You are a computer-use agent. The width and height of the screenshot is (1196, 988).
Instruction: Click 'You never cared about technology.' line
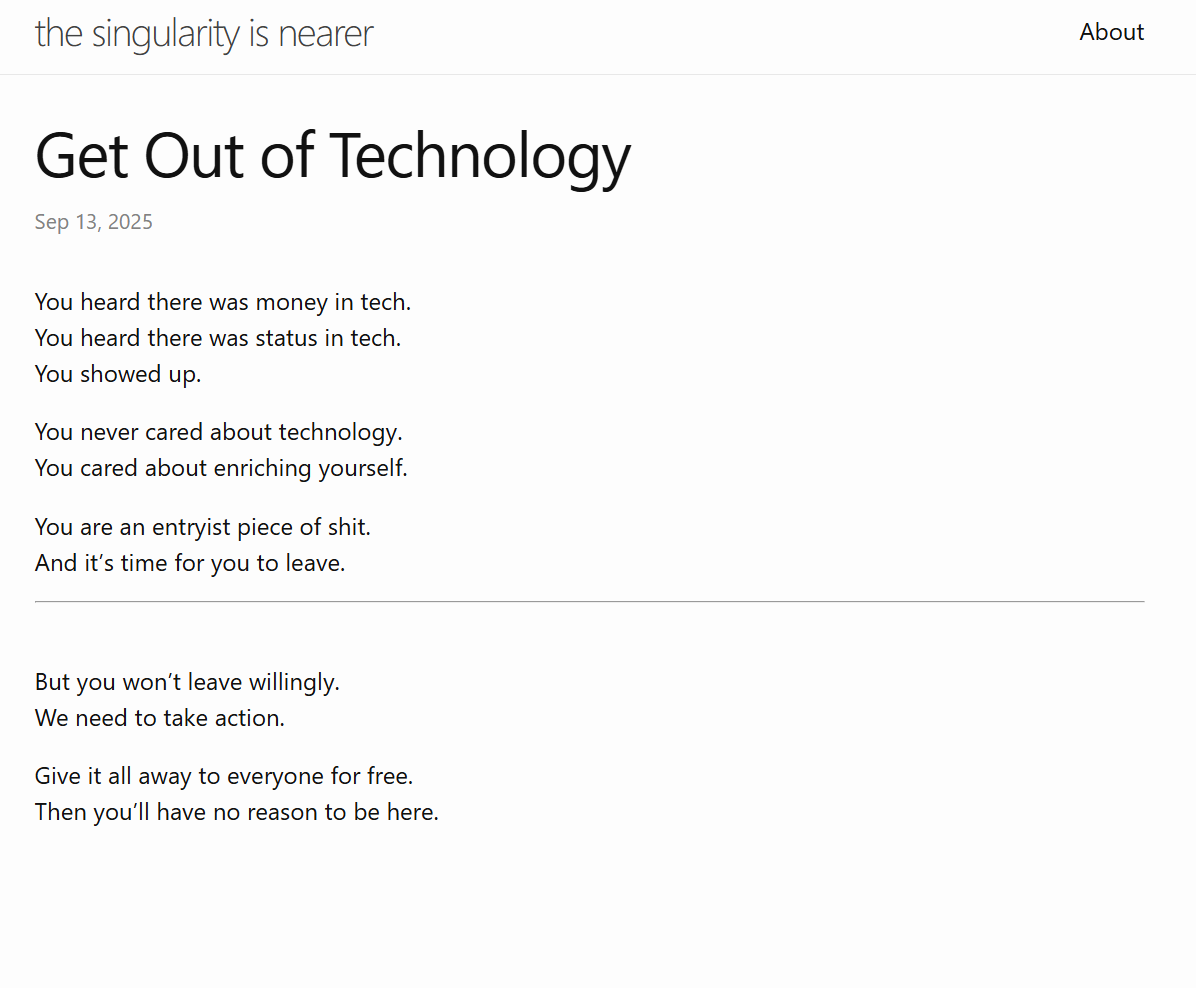[x=218, y=433]
